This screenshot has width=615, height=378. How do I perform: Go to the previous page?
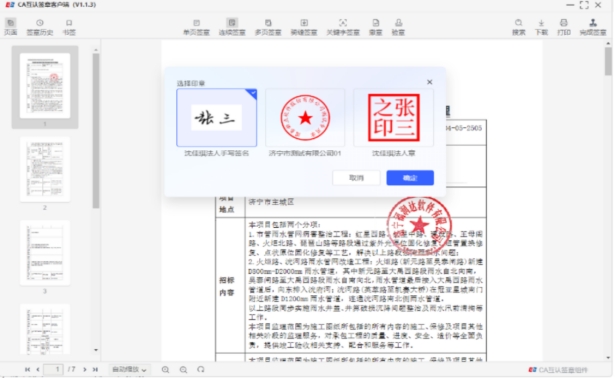coord(38,369)
